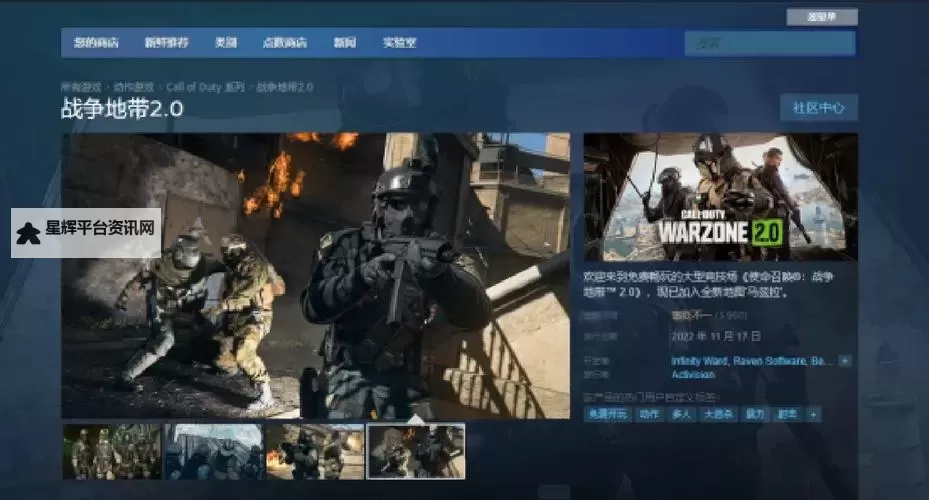
Task: Open the 社区中心 community hub button
Action: pos(818,108)
